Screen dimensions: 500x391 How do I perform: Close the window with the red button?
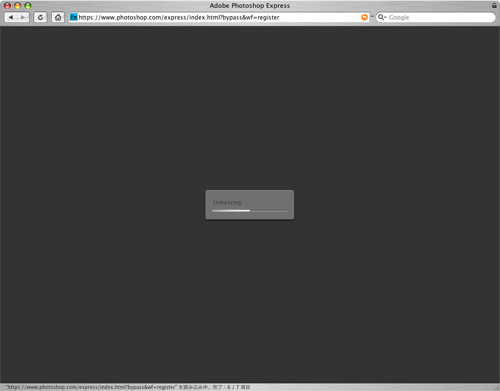tap(7, 6)
